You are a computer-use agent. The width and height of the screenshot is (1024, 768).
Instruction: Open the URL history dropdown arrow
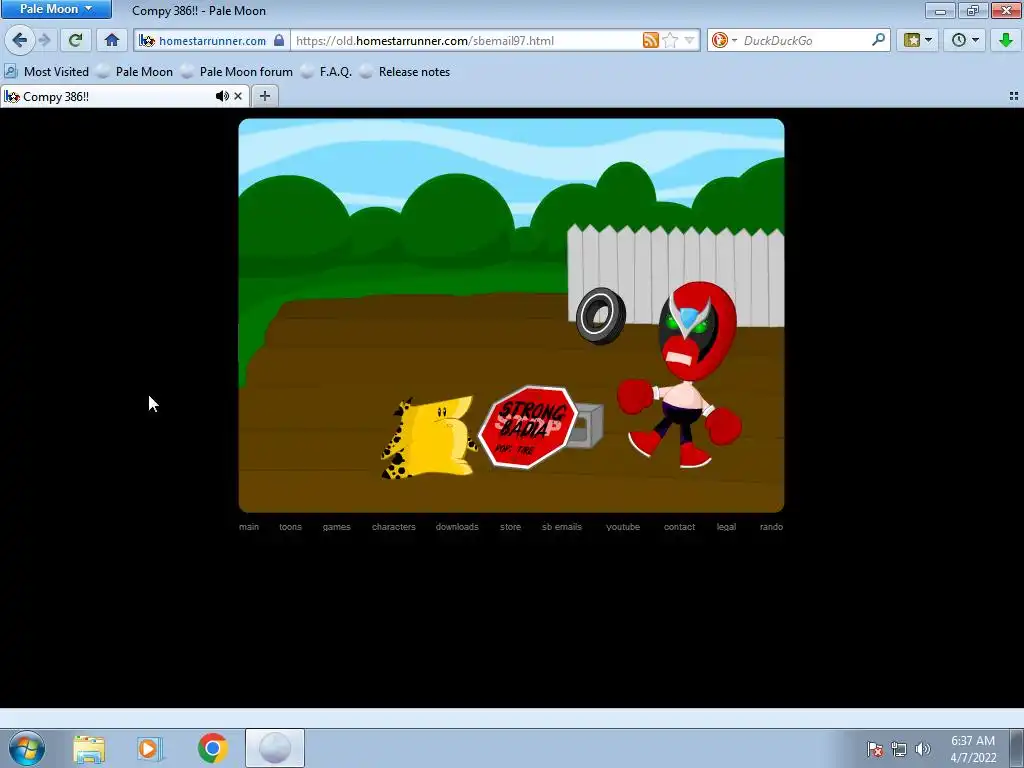coord(689,40)
